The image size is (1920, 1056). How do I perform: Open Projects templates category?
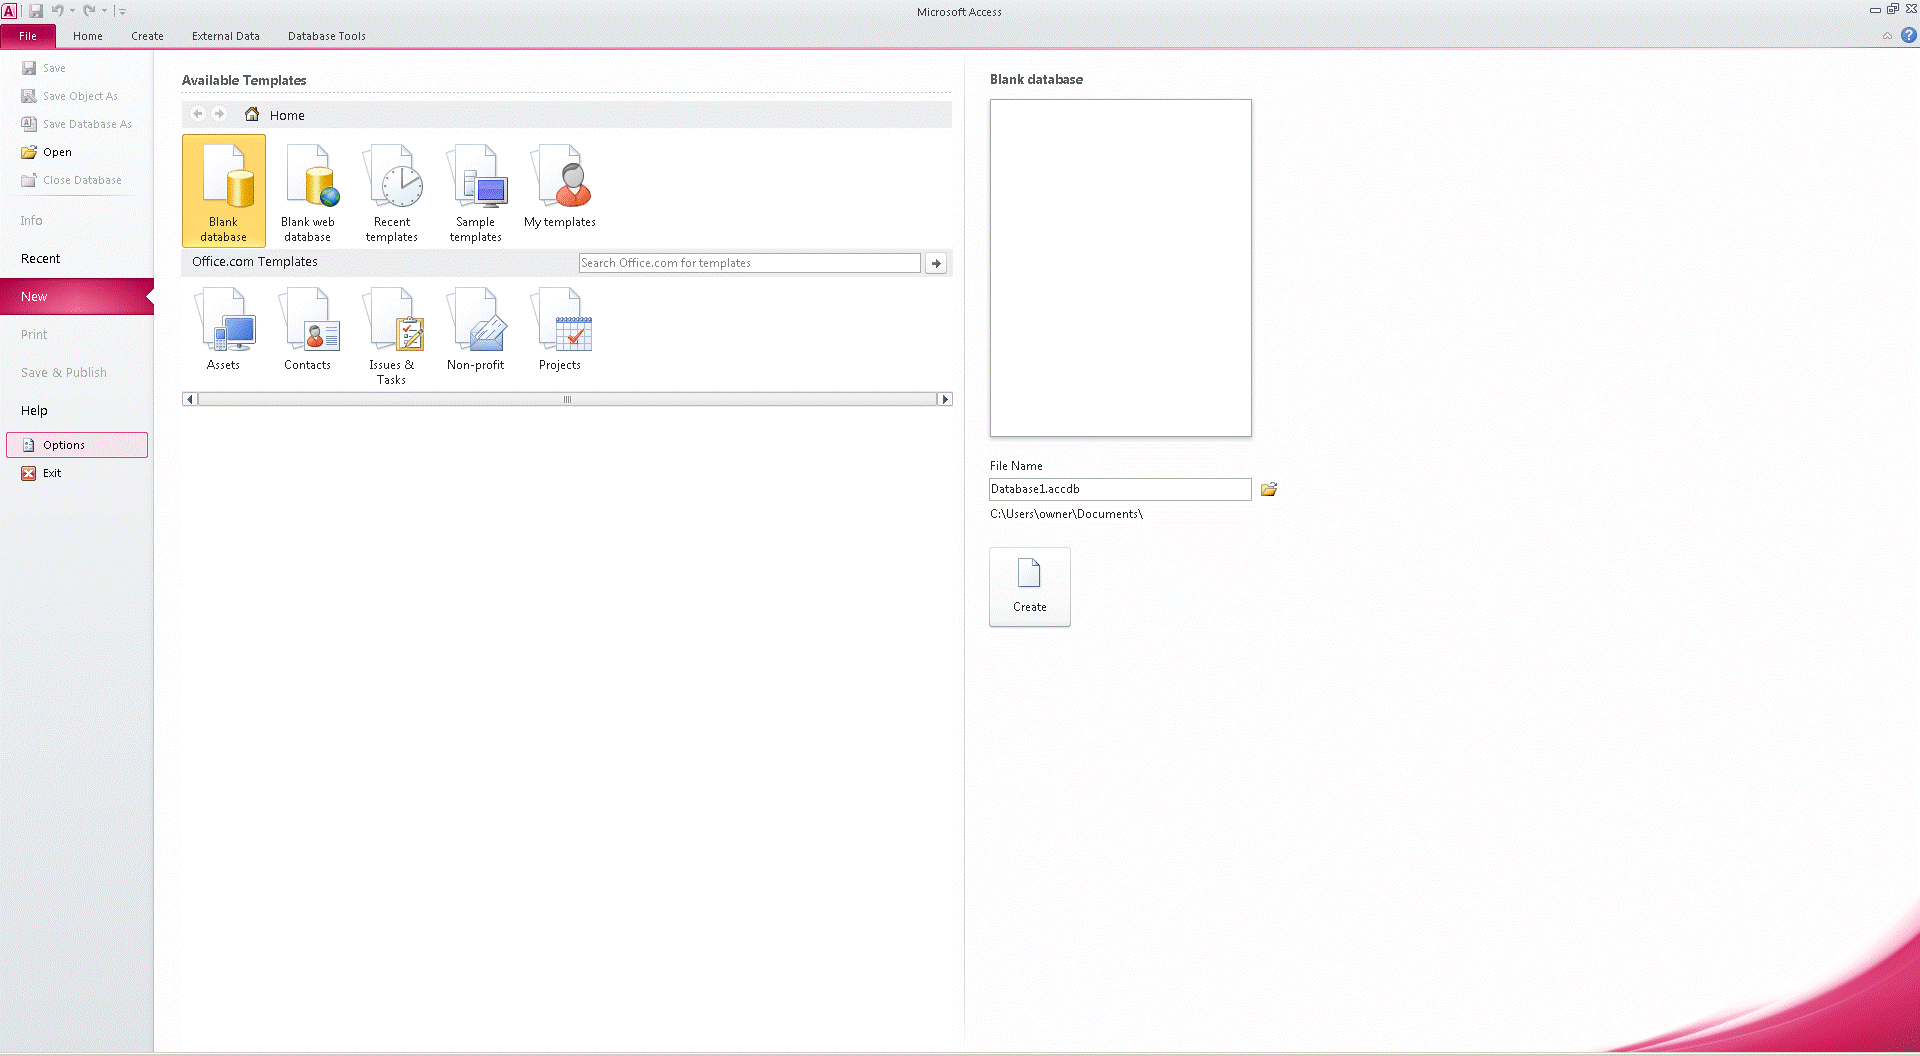click(x=559, y=330)
